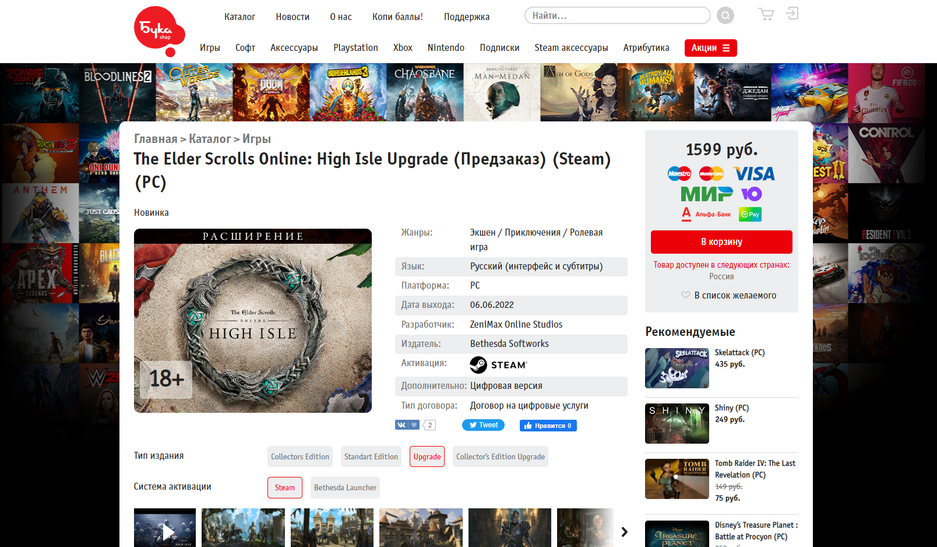This screenshot has width=937, height=547.
Task: Click the Control game cover
Action: tap(886, 153)
